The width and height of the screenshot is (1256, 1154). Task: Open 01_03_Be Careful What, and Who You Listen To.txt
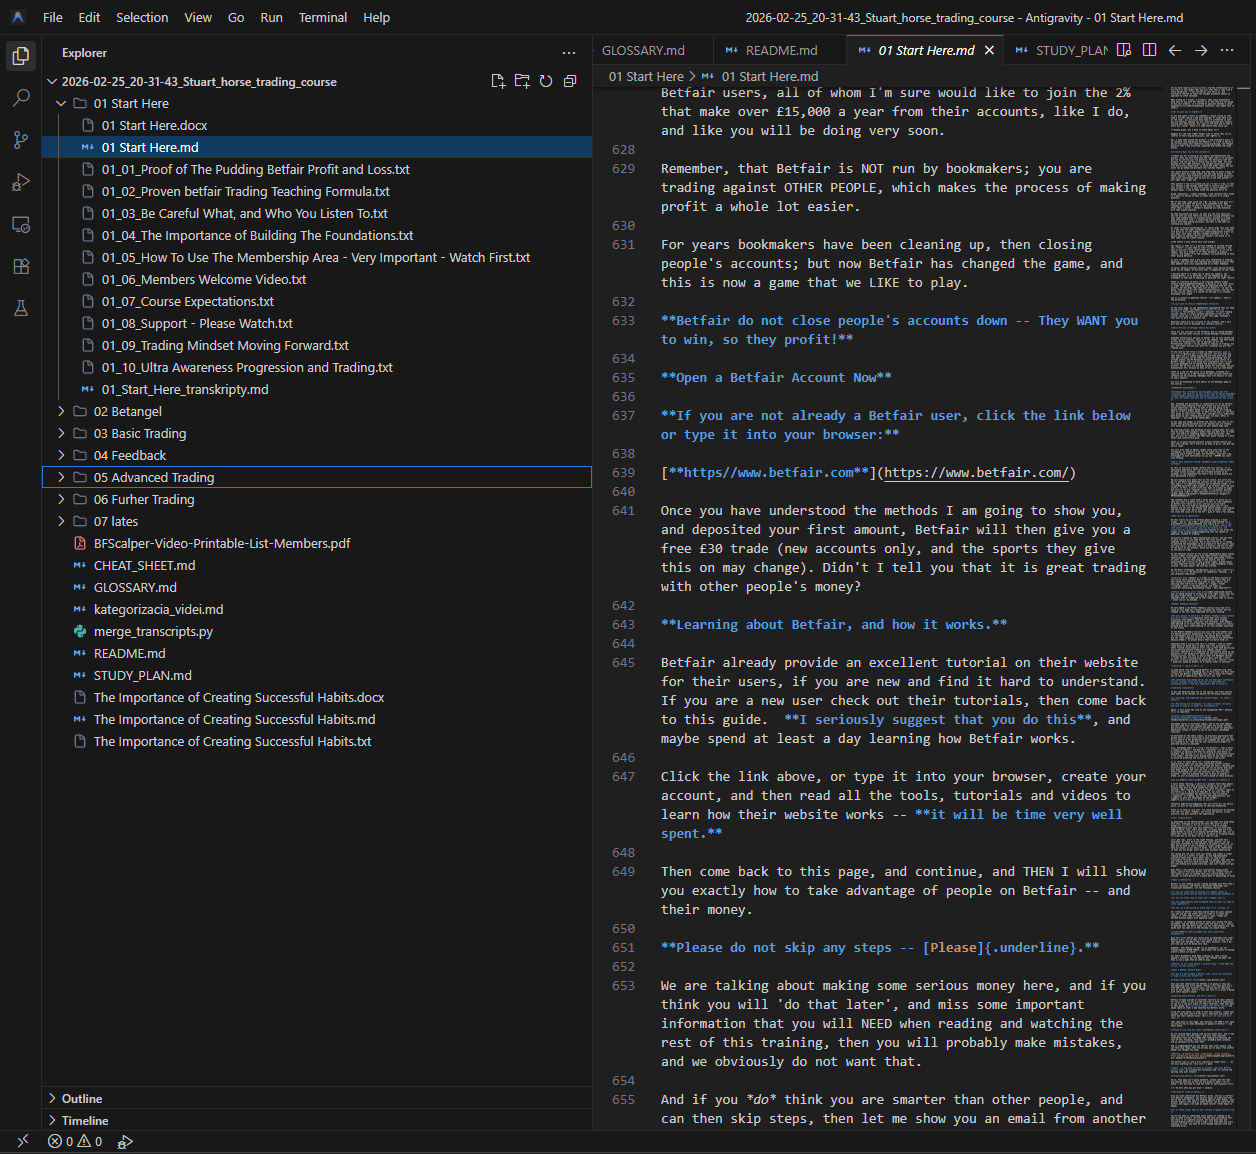tap(244, 213)
